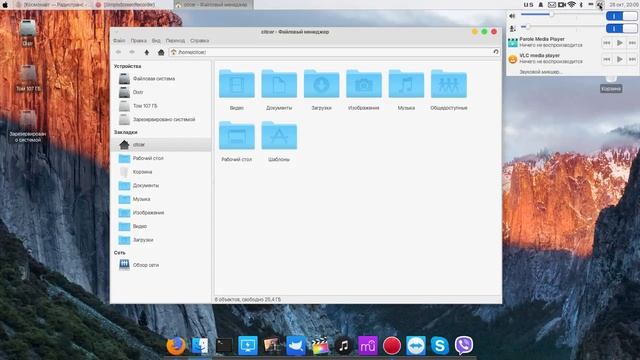The width and height of the screenshot is (640, 360).
Task: Launch Skype from the dock
Action: pyautogui.click(x=440, y=346)
